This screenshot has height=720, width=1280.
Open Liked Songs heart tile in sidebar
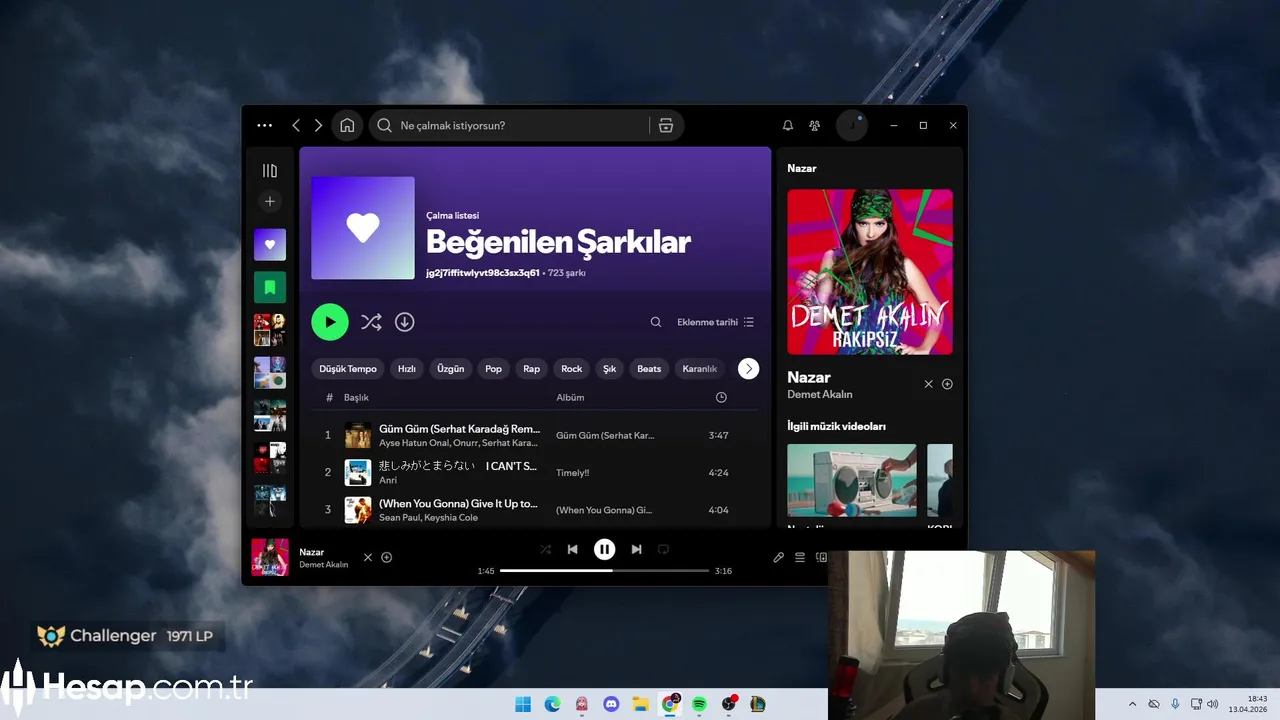coord(270,245)
